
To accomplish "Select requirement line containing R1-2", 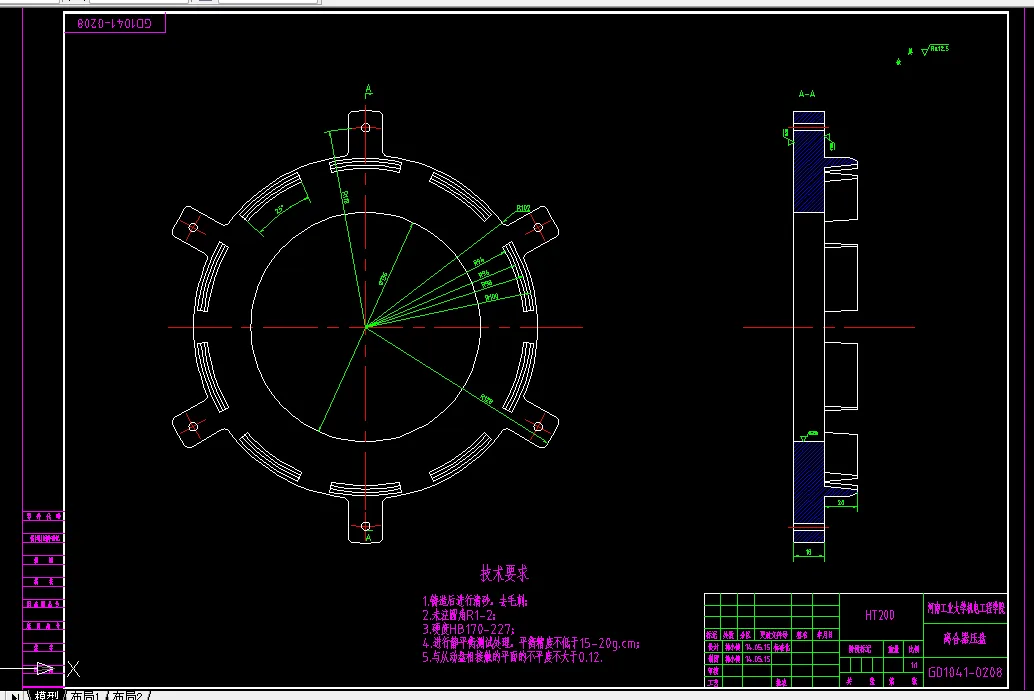I will tap(459, 615).
